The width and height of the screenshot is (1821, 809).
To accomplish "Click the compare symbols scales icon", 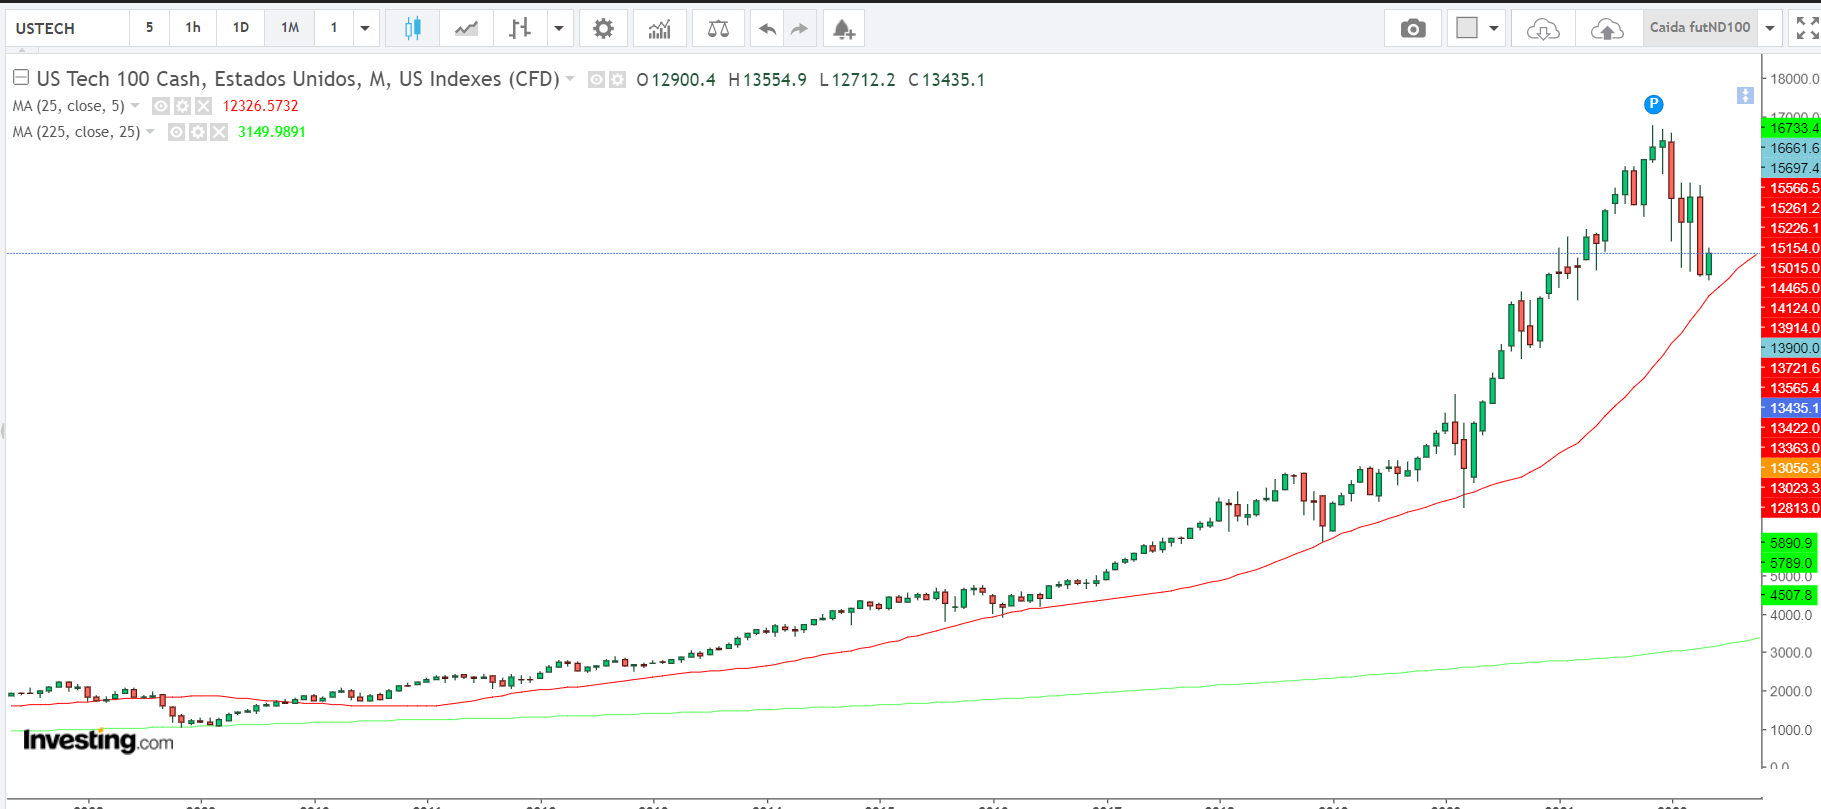I will [x=718, y=29].
